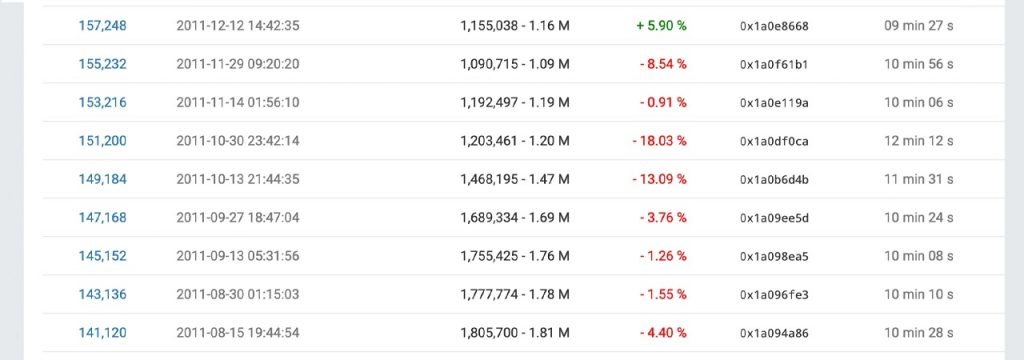Screen dimensions: 1024x360
Task: Select the bits value 0x1a094a86
Action: point(774,334)
